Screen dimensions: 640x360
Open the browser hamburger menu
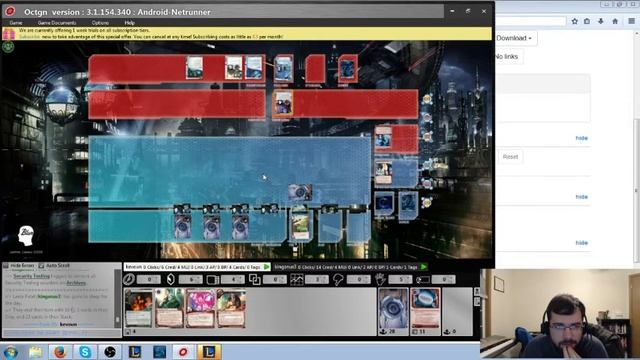631,21
